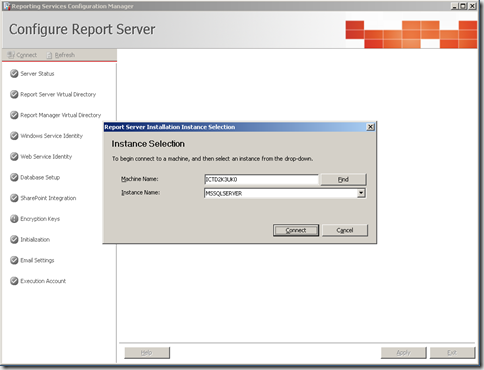Click the Initialization status icon
The width and height of the screenshot is (484, 370).
pyautogui.click(x=14, y=239)
